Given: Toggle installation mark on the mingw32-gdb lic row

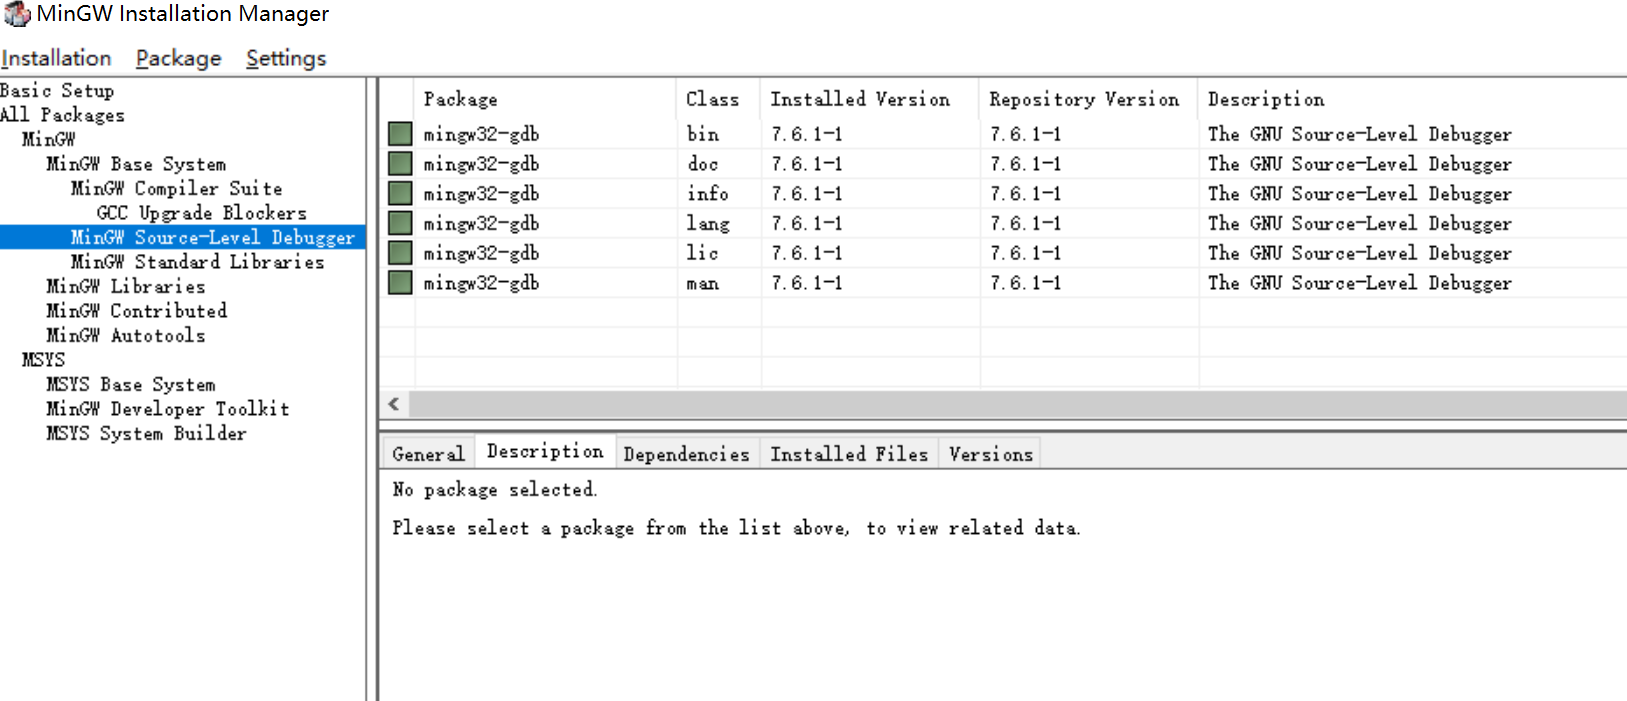Looking at the screenshot, I should coord(399,253).
